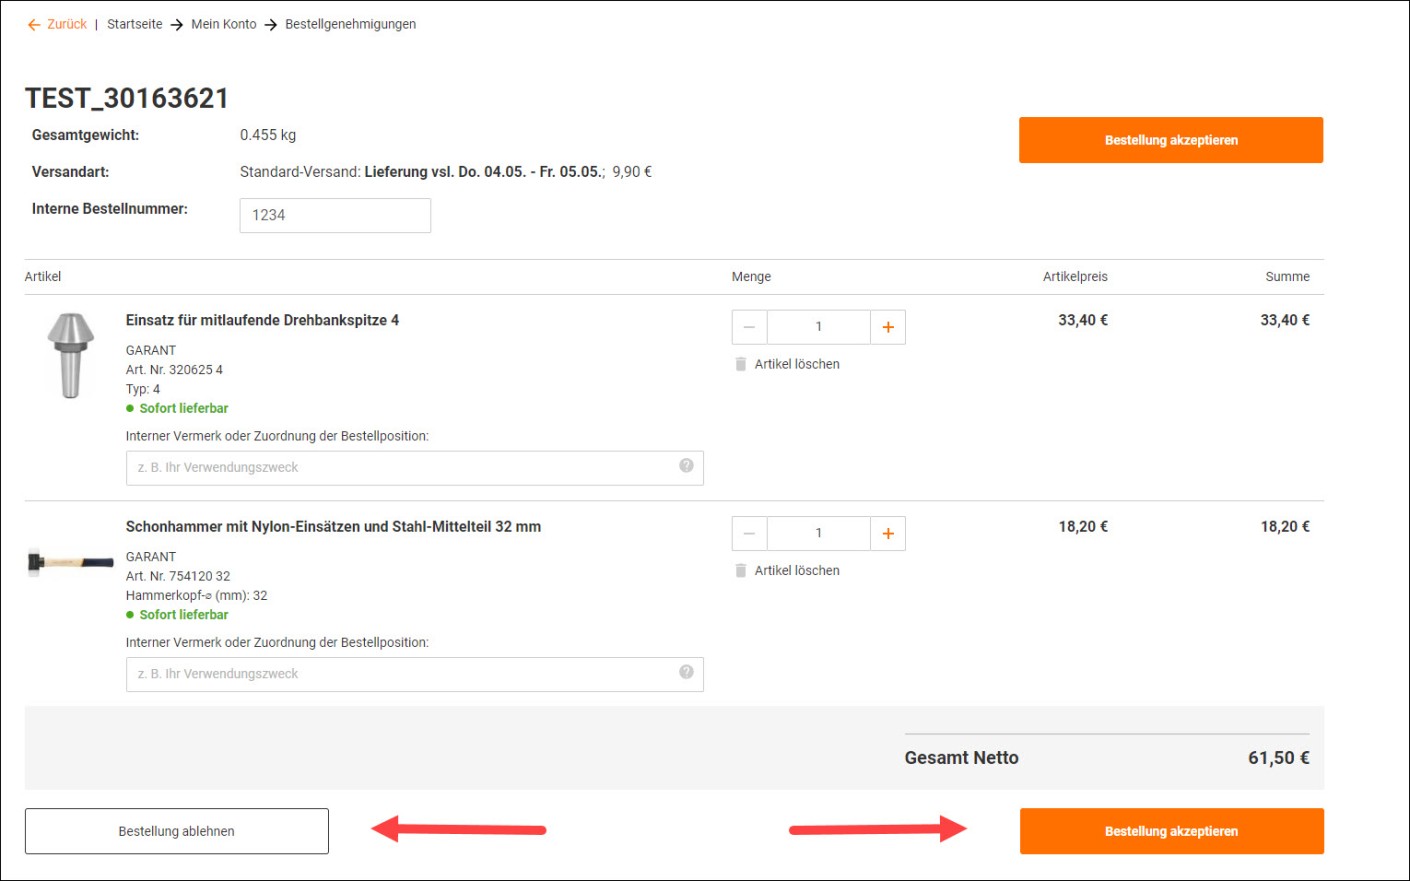Open Bestellgenehmigungen breadcrumb
The width and height of the screenshot is (1410, 881).
tap(350, 24)
